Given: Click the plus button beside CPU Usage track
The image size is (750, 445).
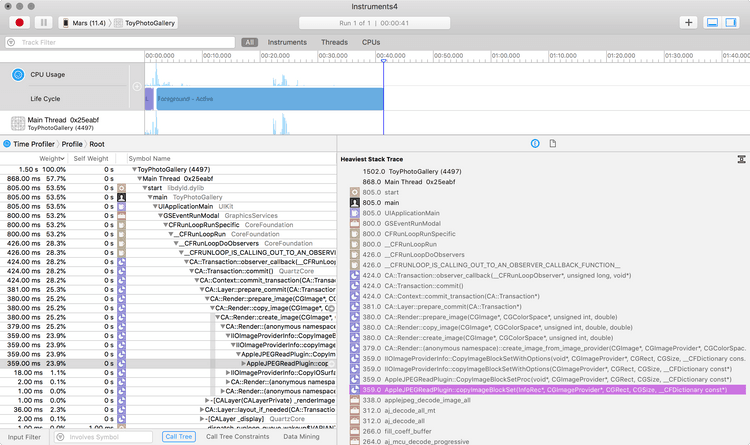Looking at the screenshot, I should 137,86.
